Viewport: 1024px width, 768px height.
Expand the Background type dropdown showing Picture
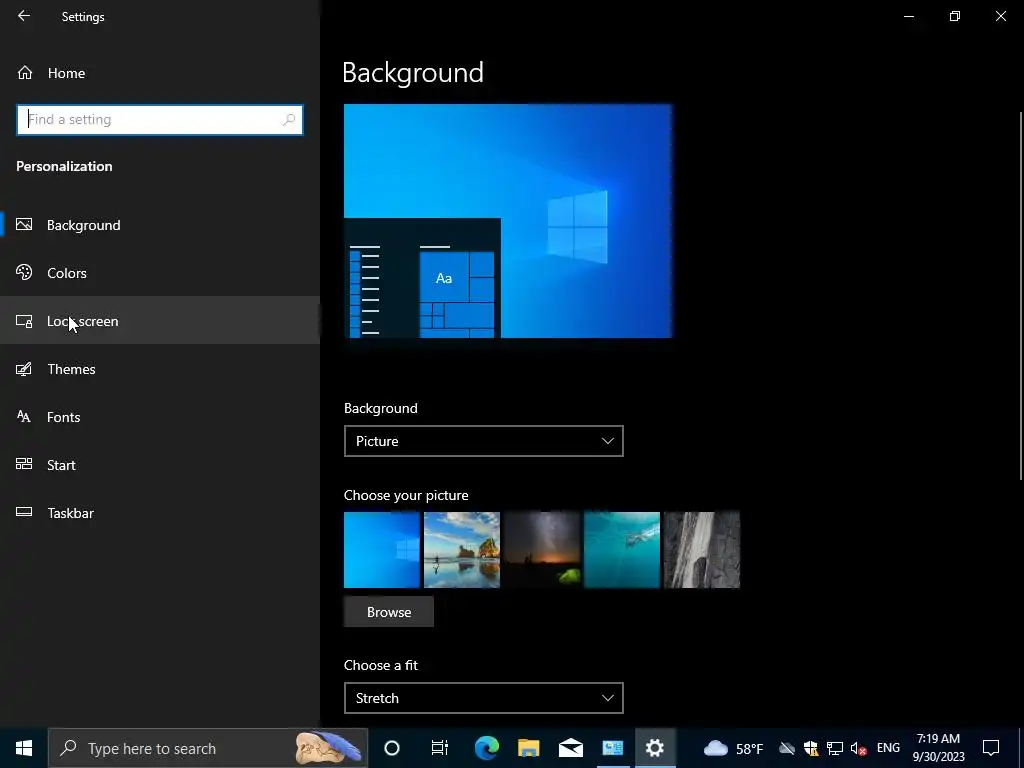pyautogui.click(x=484, y=441)
